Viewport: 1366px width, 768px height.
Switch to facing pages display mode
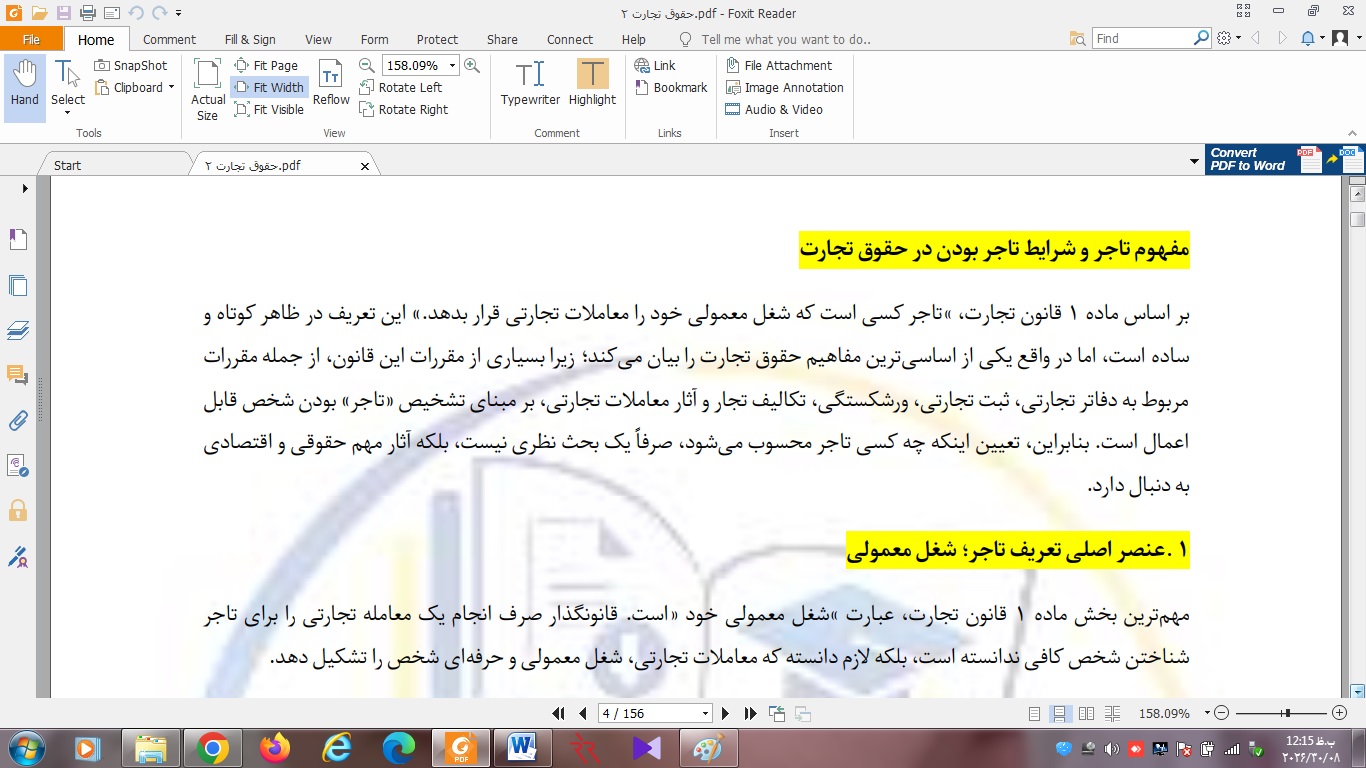click(1086, 713)
